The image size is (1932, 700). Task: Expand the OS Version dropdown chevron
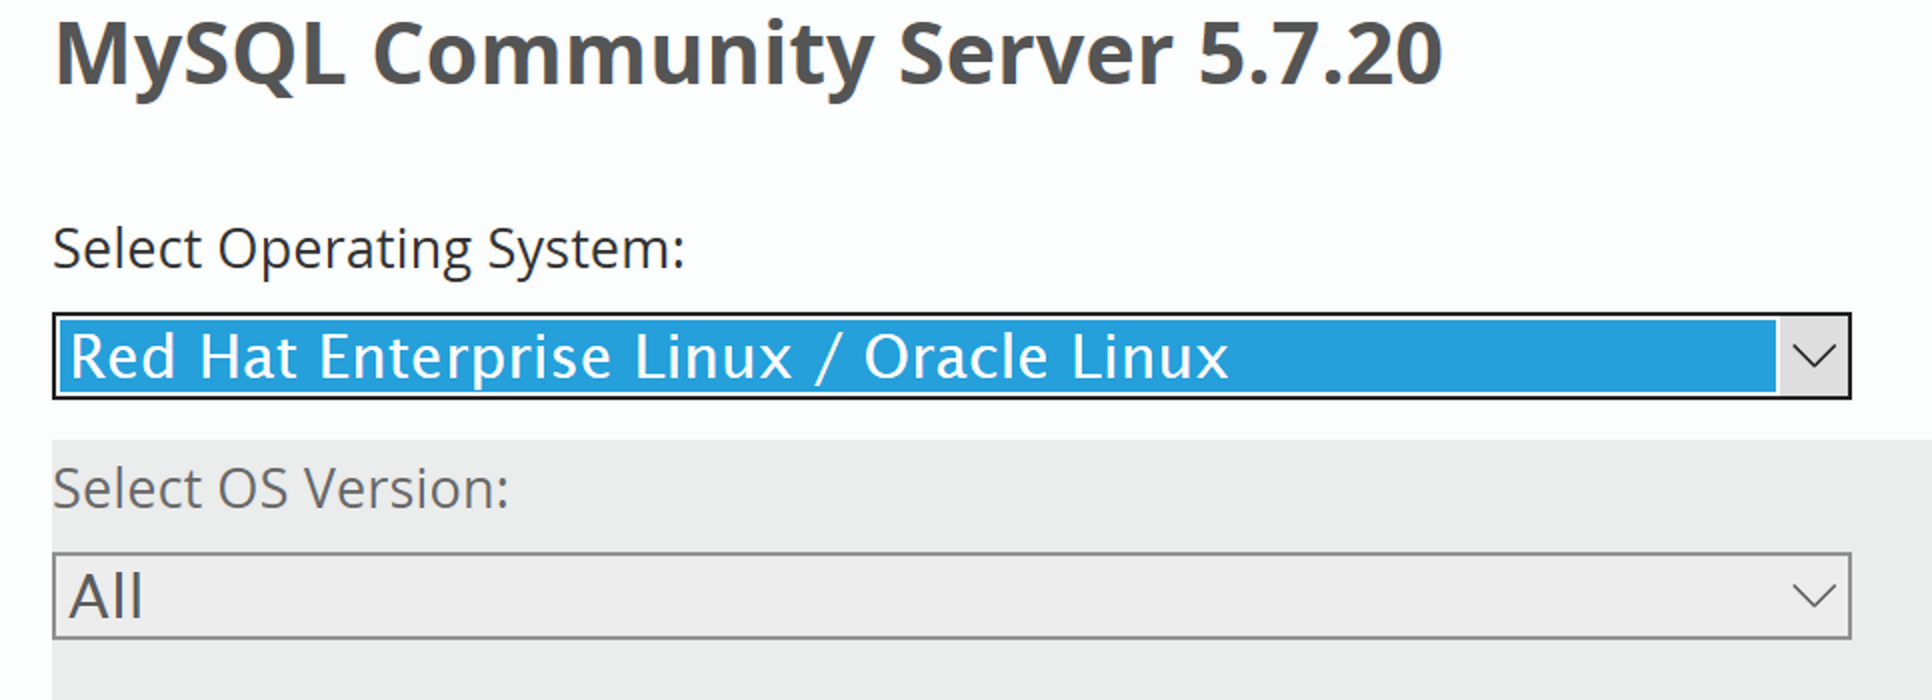click(1813, 596)
